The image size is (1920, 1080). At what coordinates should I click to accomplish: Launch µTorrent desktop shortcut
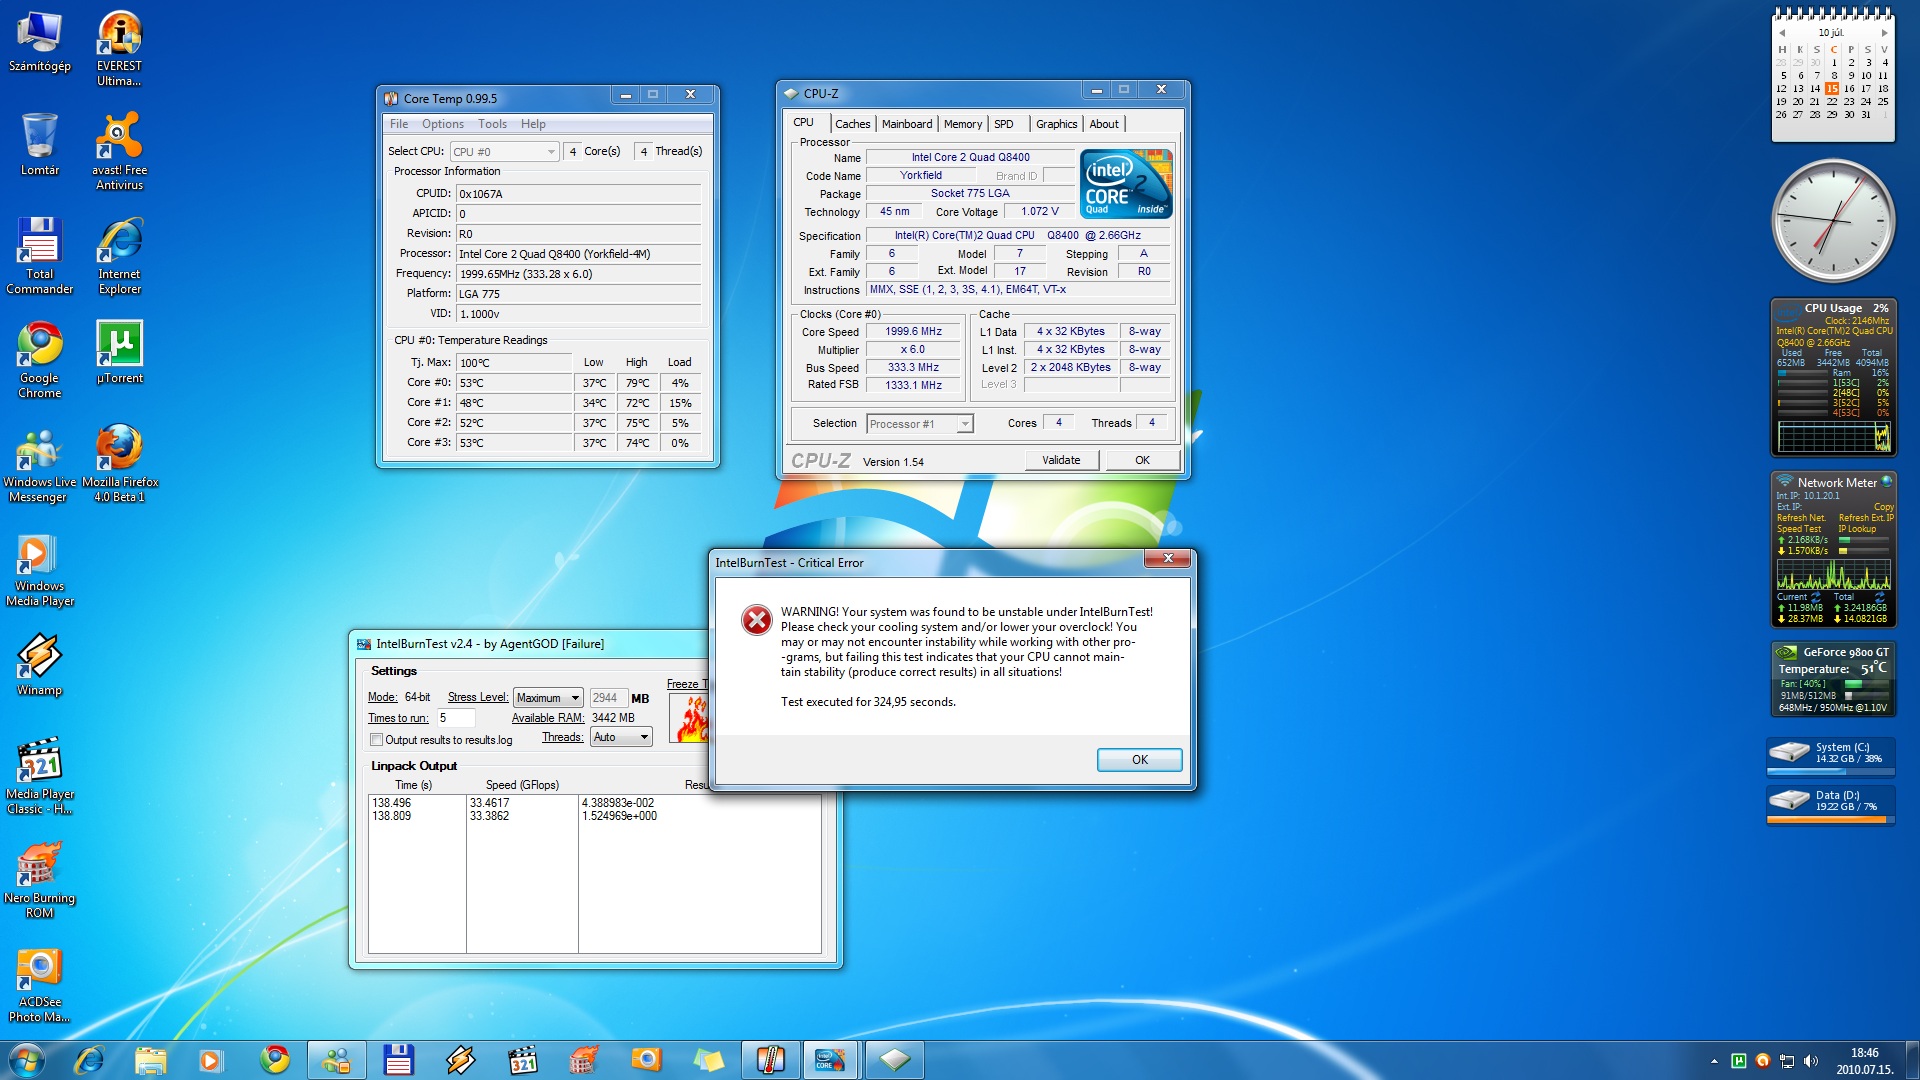pos(119,352)
